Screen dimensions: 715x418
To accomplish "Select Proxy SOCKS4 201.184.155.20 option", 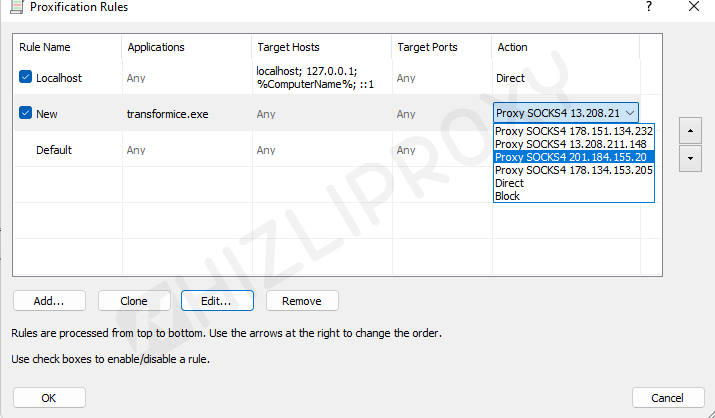I will [x=574, y=157].
